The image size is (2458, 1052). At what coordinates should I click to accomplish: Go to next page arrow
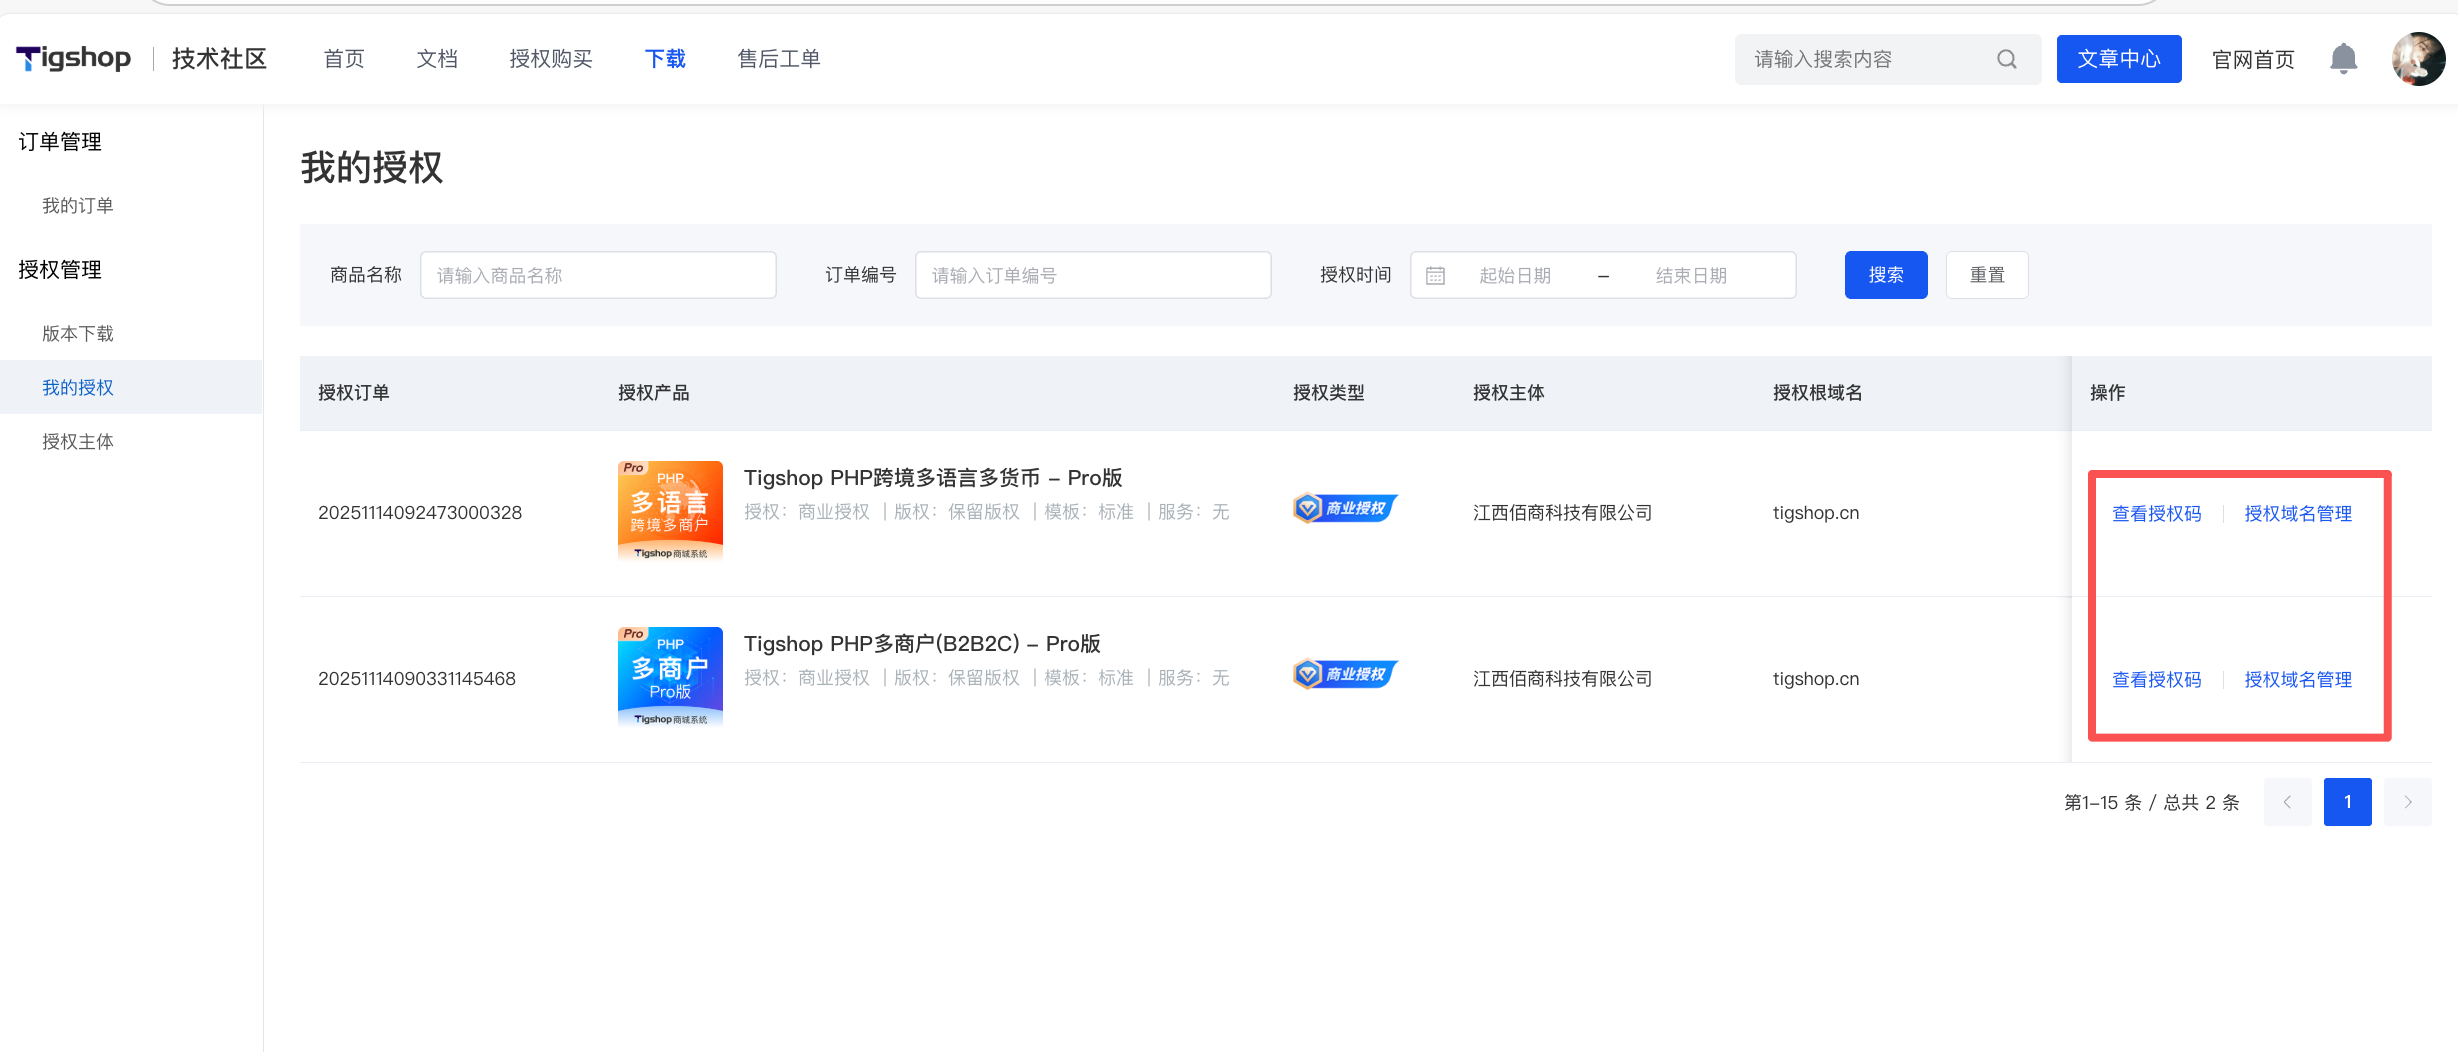2407,802
